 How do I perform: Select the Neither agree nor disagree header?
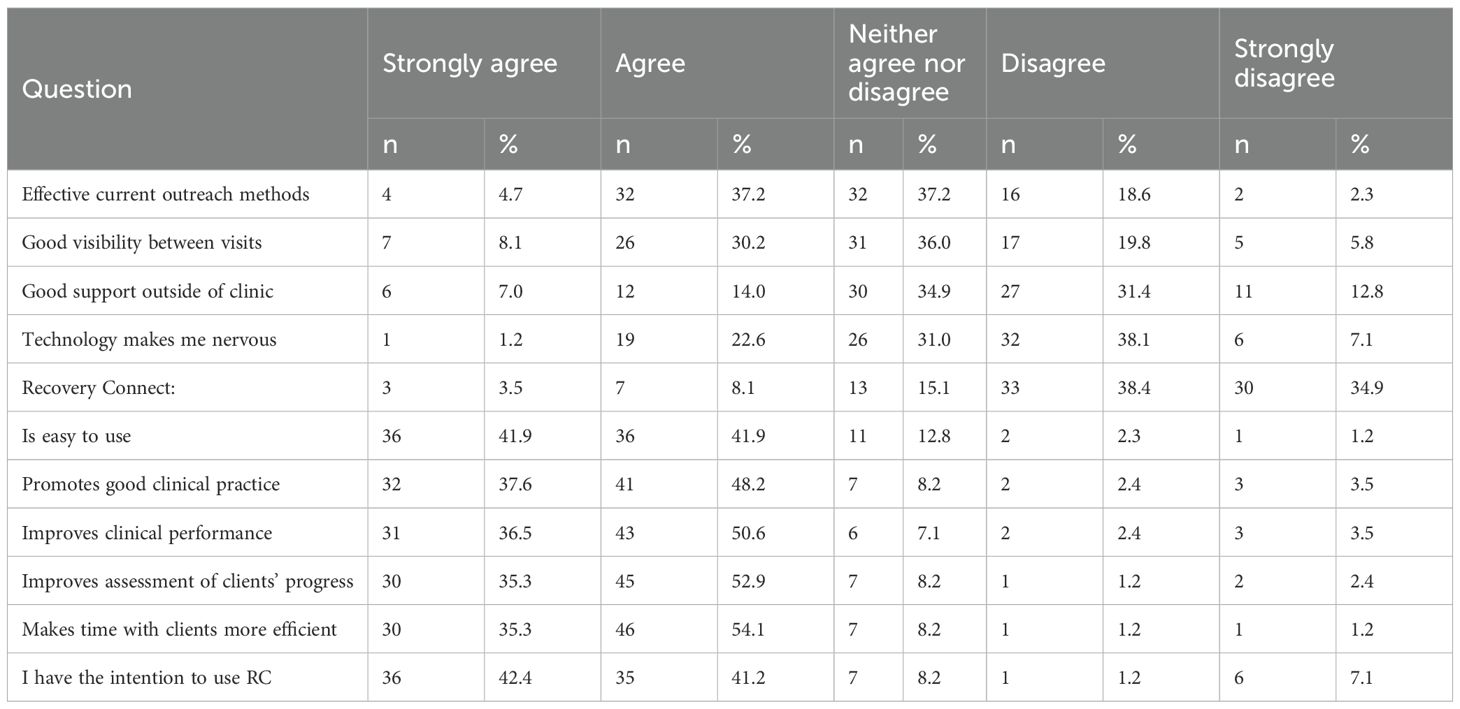[x=907, y=64]
